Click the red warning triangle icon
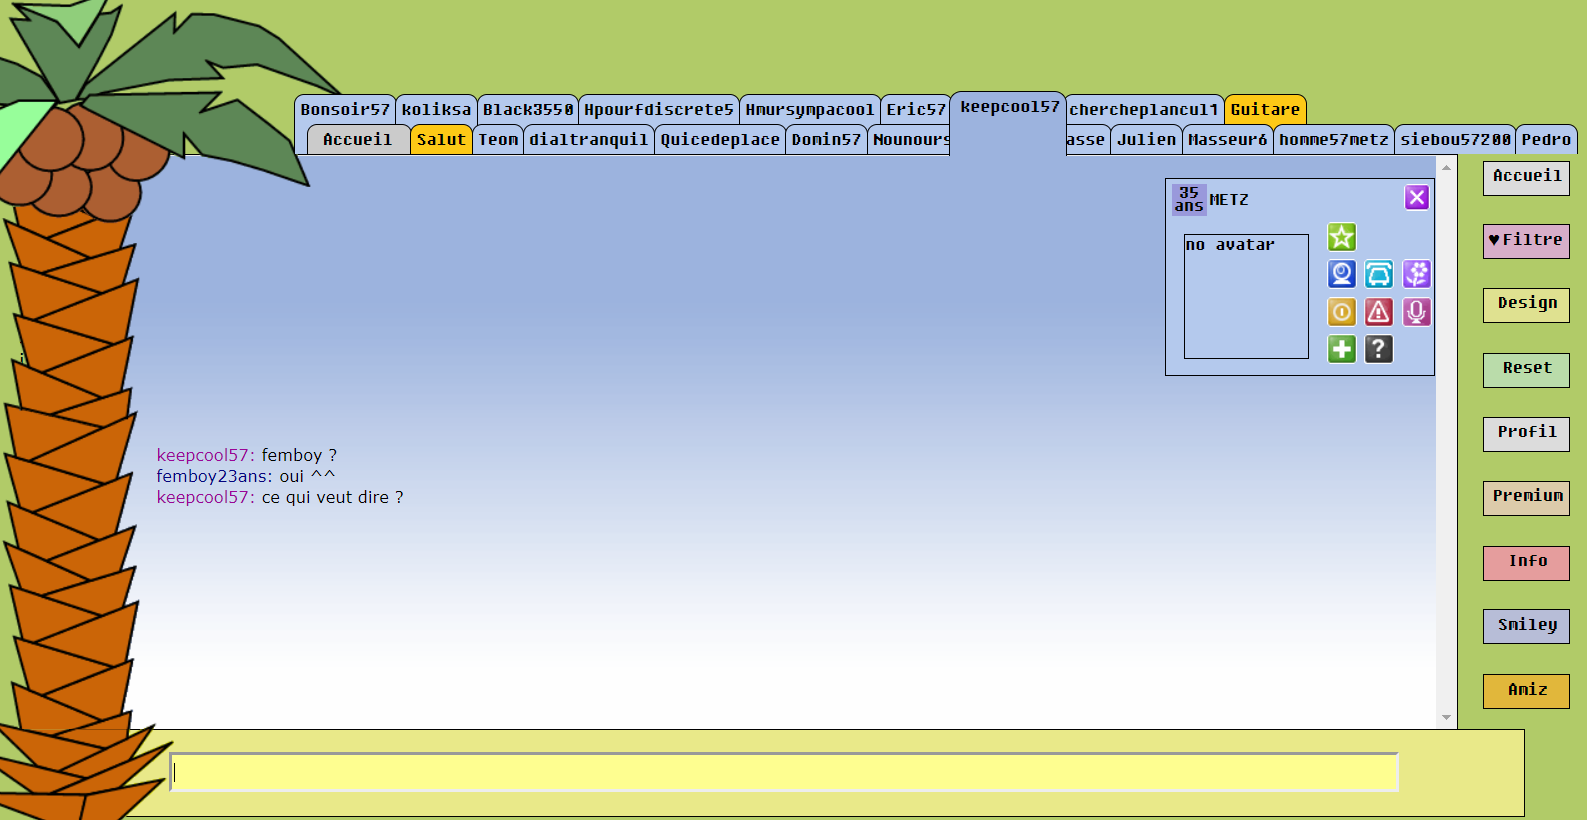The width and height of the screenshot is (1587, 820). pyautogui.click(x=1378, y=312)
